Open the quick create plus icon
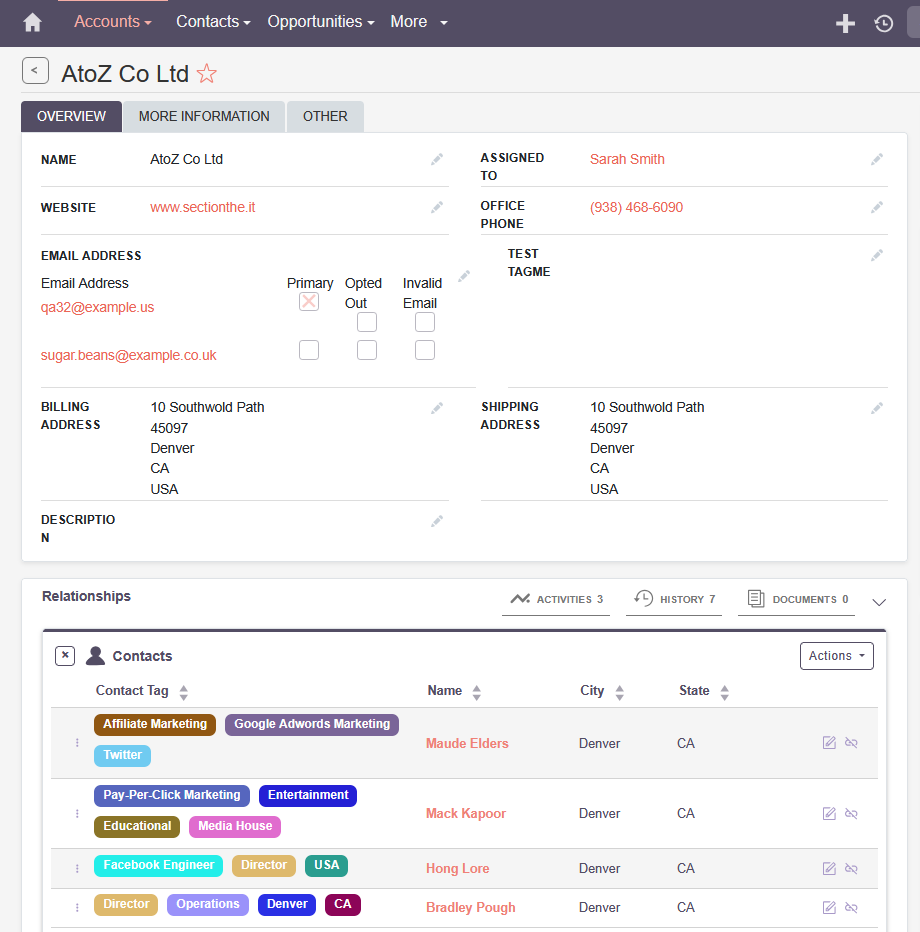 click(845, 23)
